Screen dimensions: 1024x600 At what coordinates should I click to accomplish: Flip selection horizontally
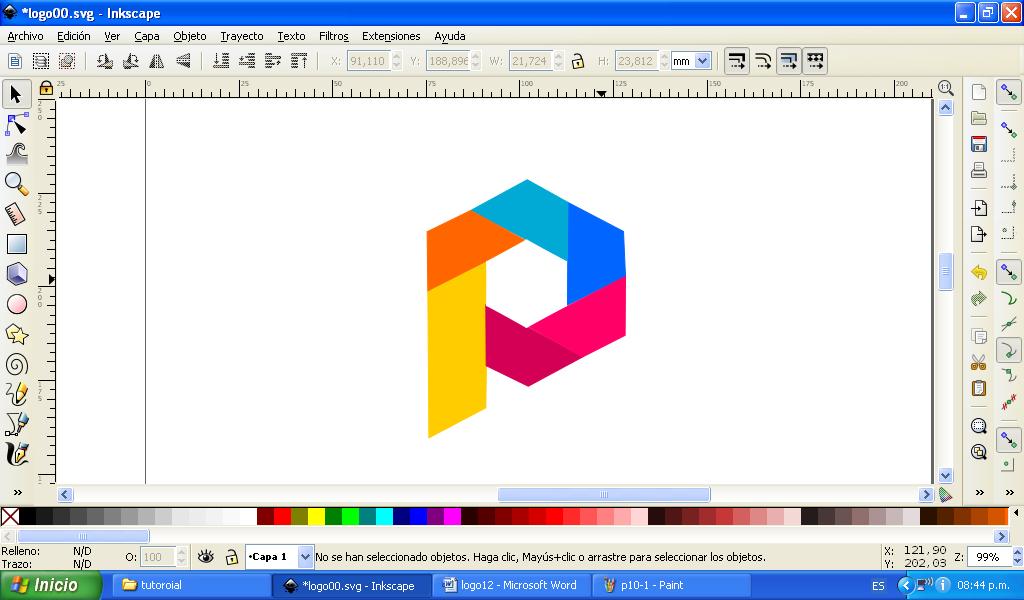coord(157,61)
